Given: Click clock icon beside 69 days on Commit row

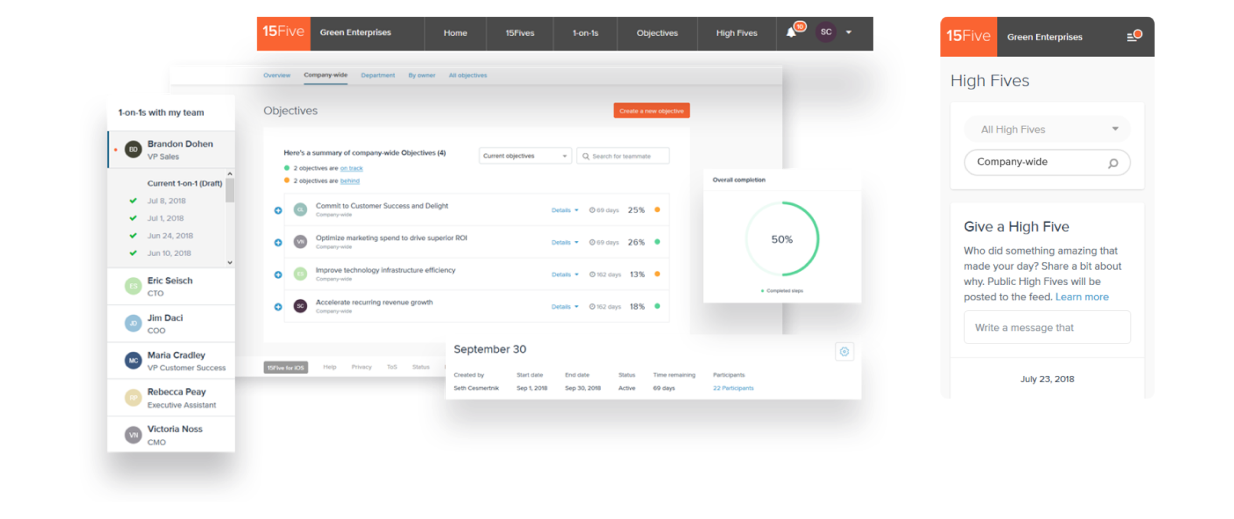Looking at the screenshot, I should (592, 210).
